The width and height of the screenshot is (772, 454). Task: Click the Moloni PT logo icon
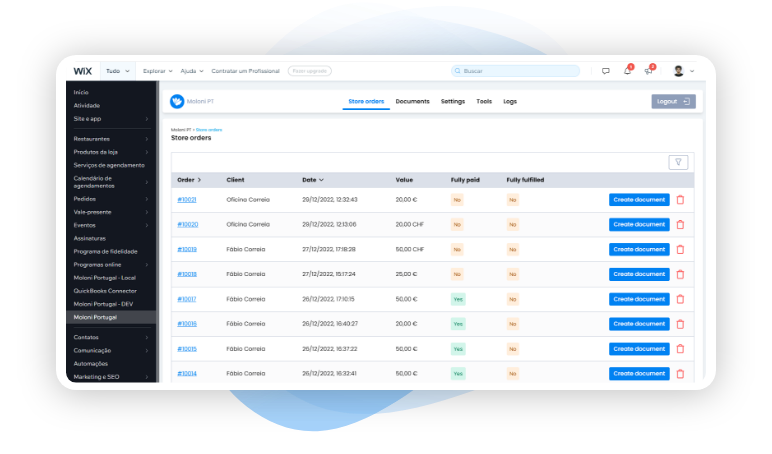177,101
